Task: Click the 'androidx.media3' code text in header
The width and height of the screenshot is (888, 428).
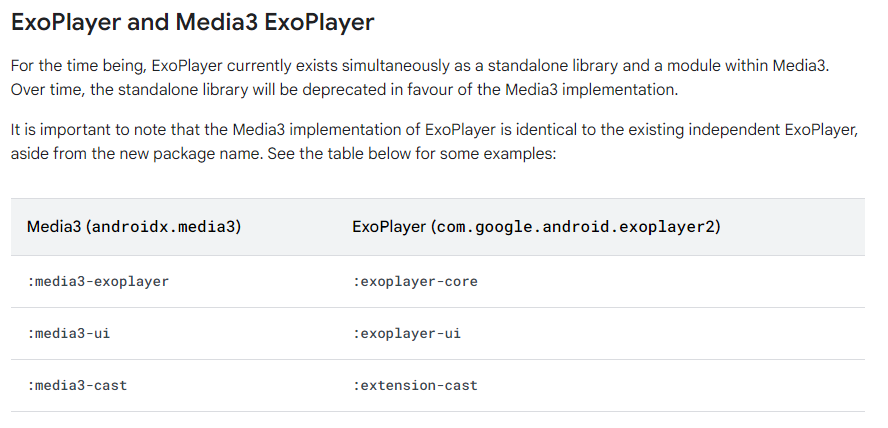Action: [x=165, y=227]
